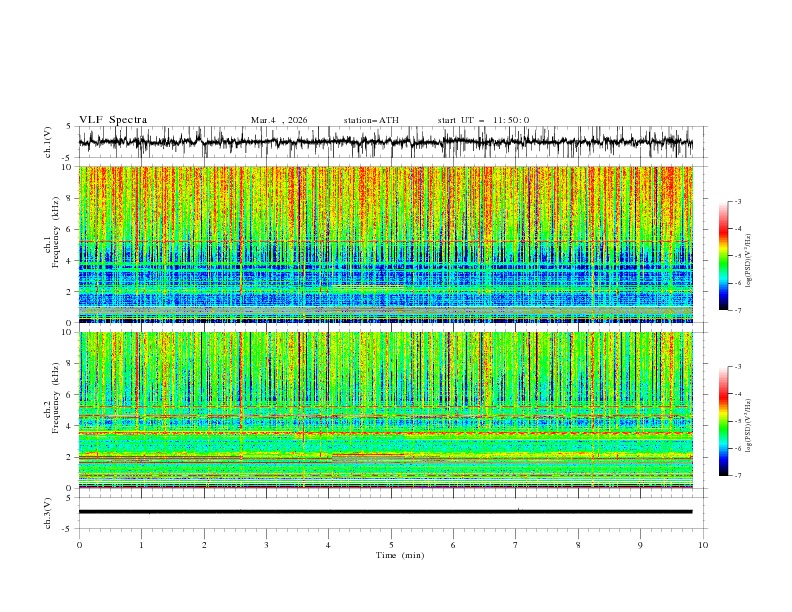Click the '-3' tick on ch.1 colorbar
This screenshot has height=612, width=792.
[x=738, y=201]
